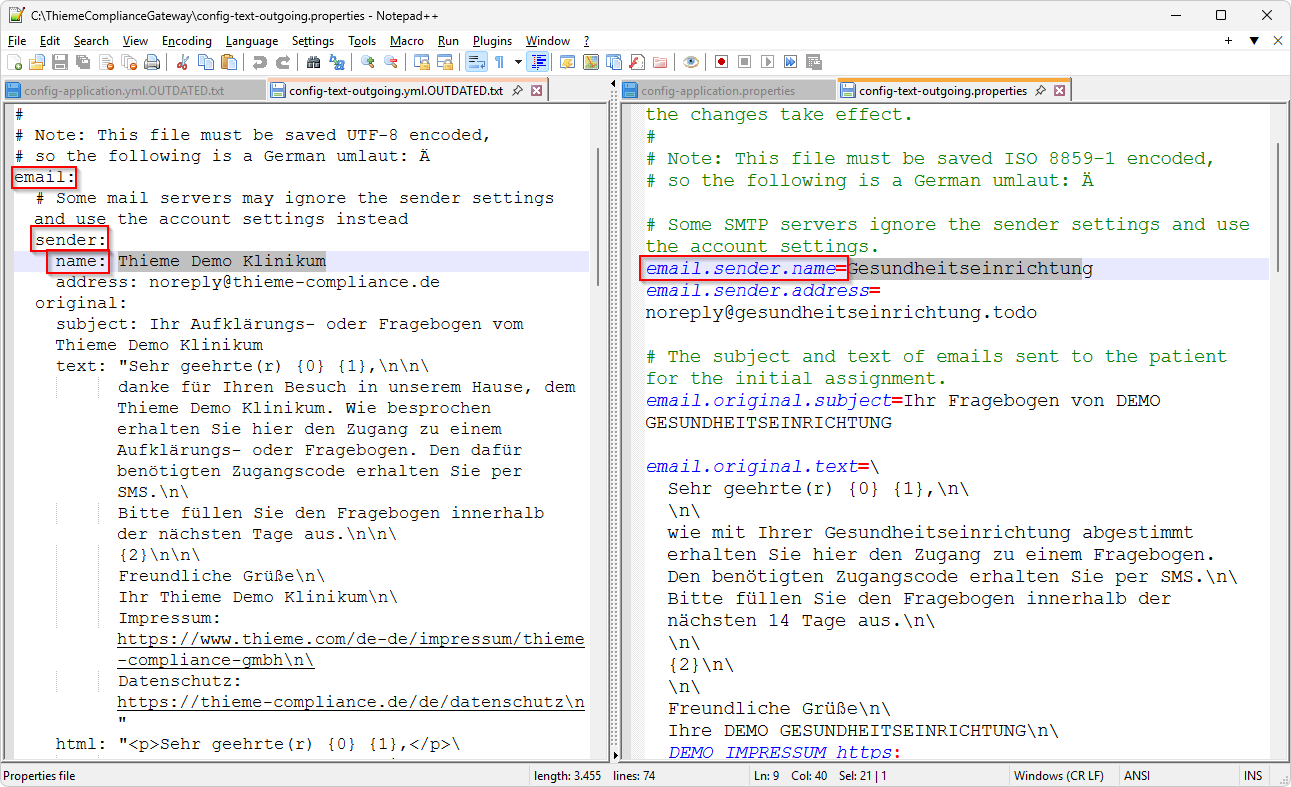Image resolution: width=1291 pixels, height=787 pixels.
Task: Click the Zoom In magnifier icon
Action: pyautogui.click(x=368, y=62)
